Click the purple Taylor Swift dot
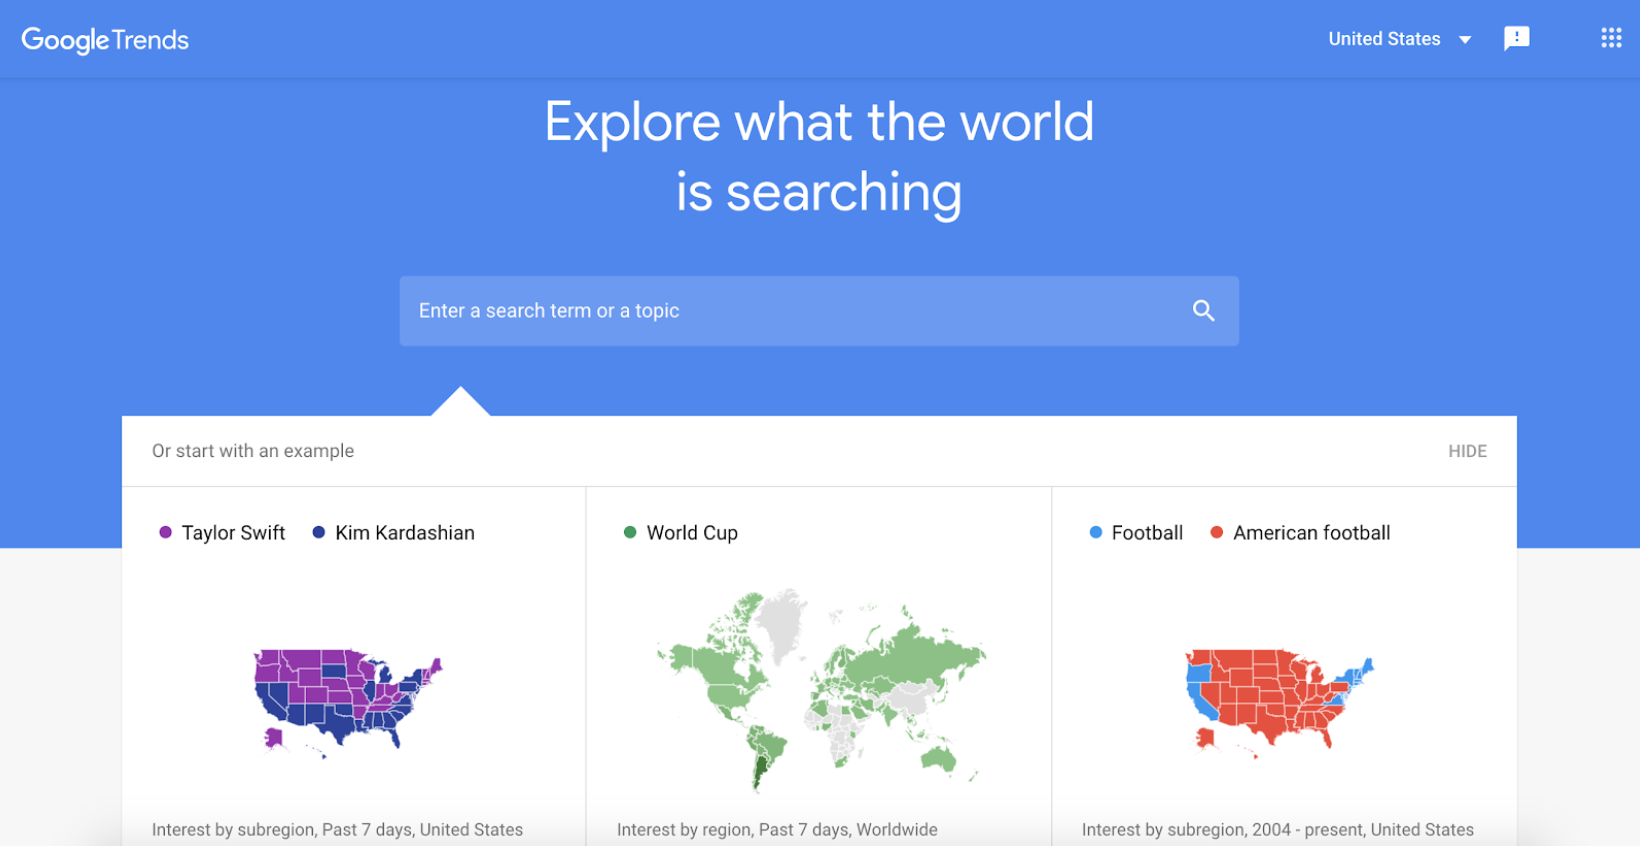The image size is (1640, 846). tap(165, 533)
